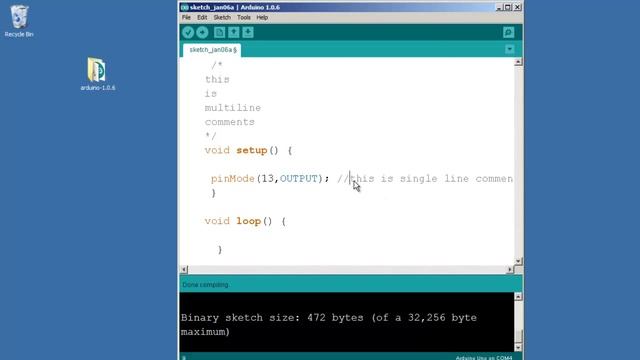Click the editor scroll up arrow
Image resolution: width=640 pixels, height=360 pixels.
(x=518, y=62)
